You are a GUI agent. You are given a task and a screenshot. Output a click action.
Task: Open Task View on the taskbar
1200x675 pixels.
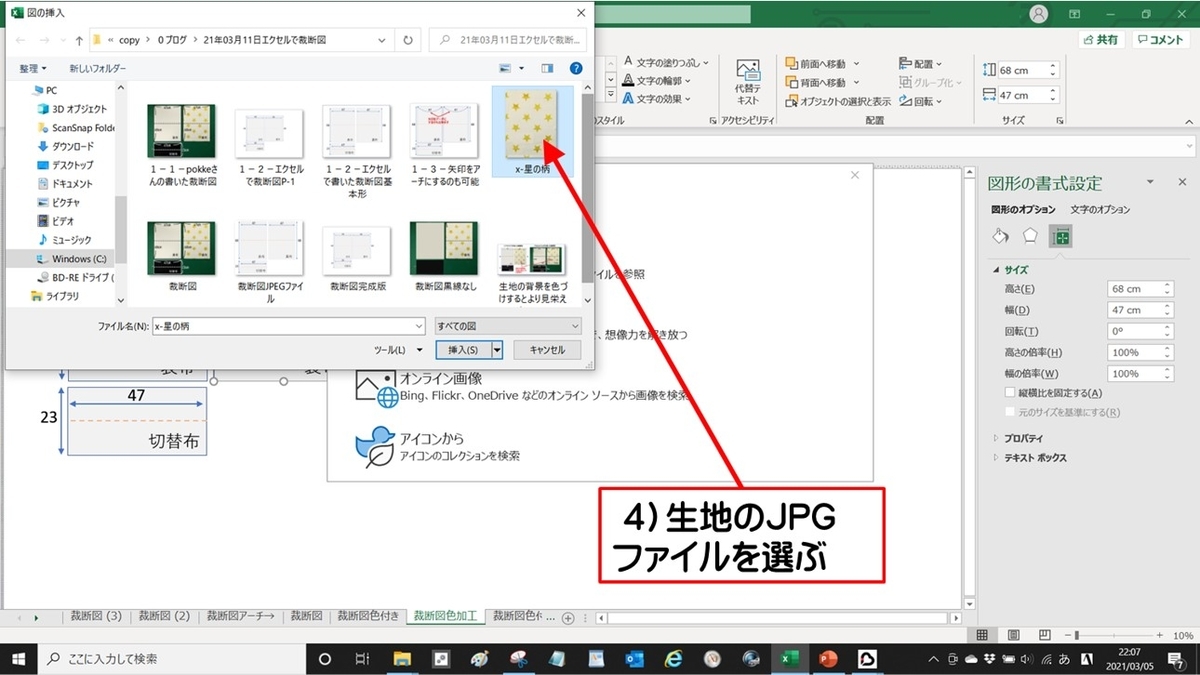(363, 659)
